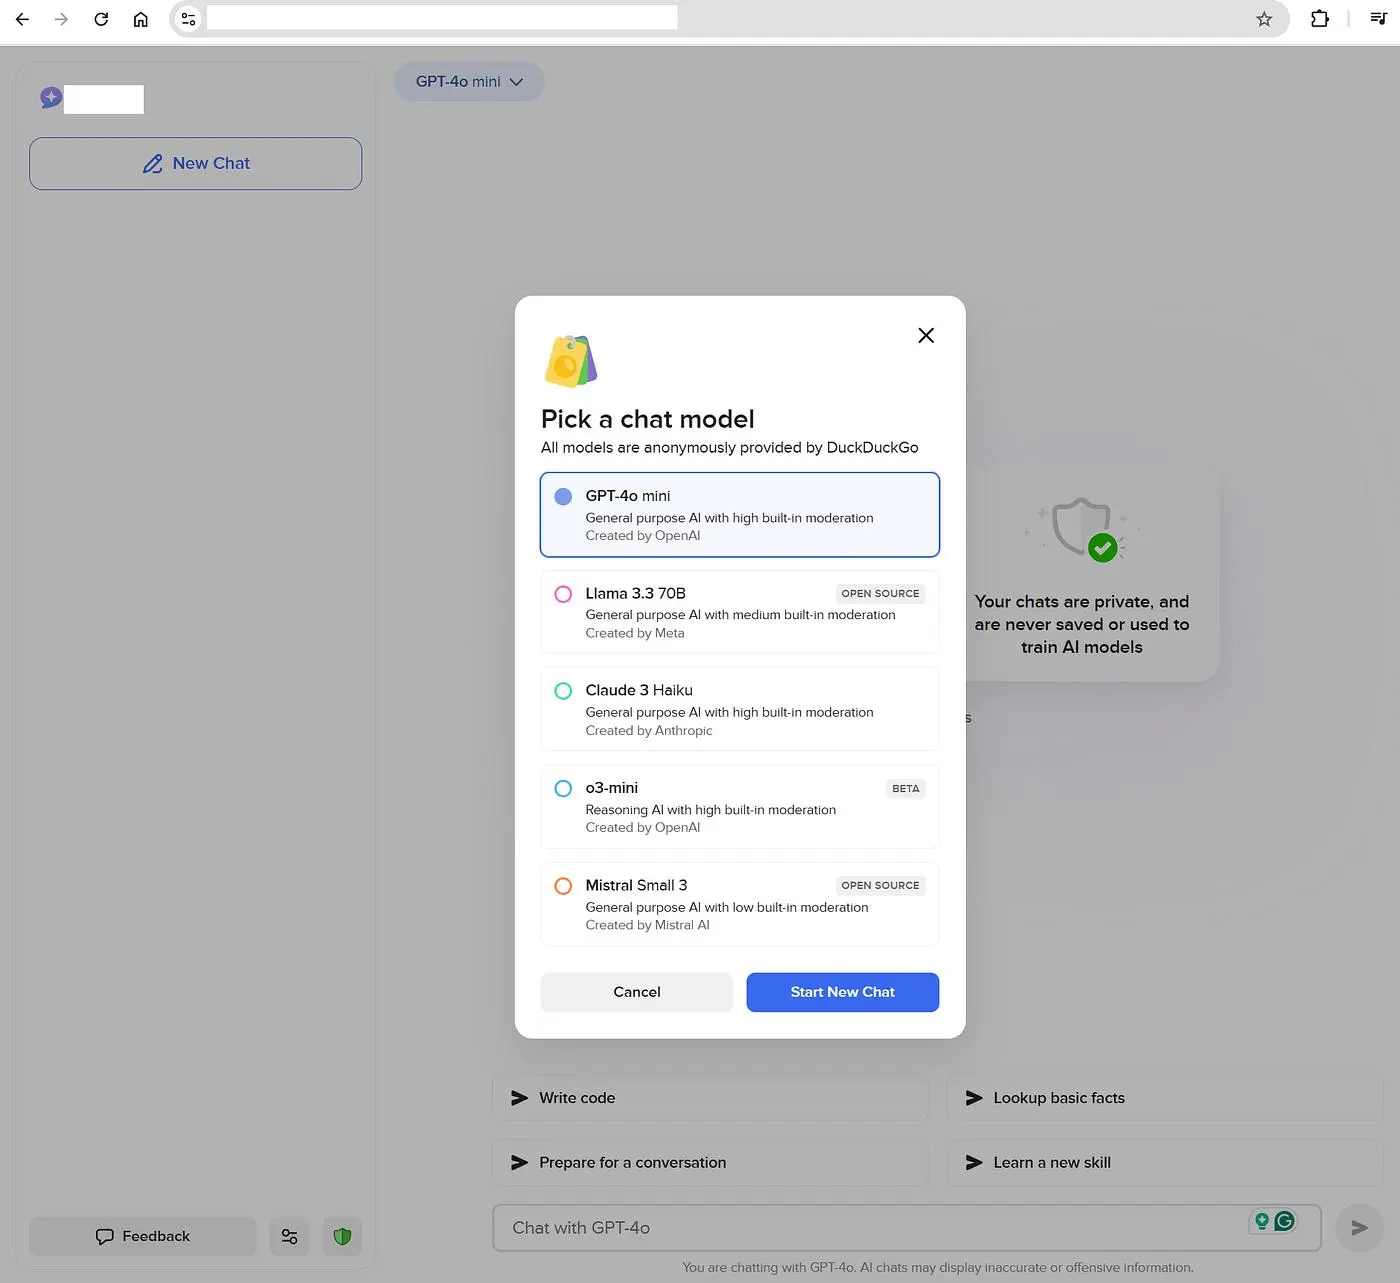
Task: Choose the Lookup basic facts suggestion
Action: tap(1165, 1098)
